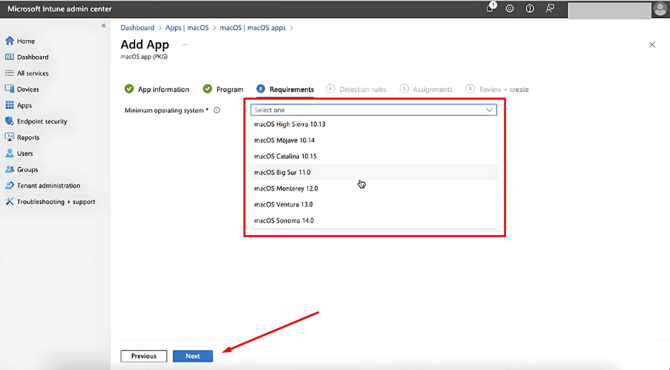Screen dimensions: 670x370
Task: Select the Assignments step
Action: pyautogui.click(x=426, y=89)
